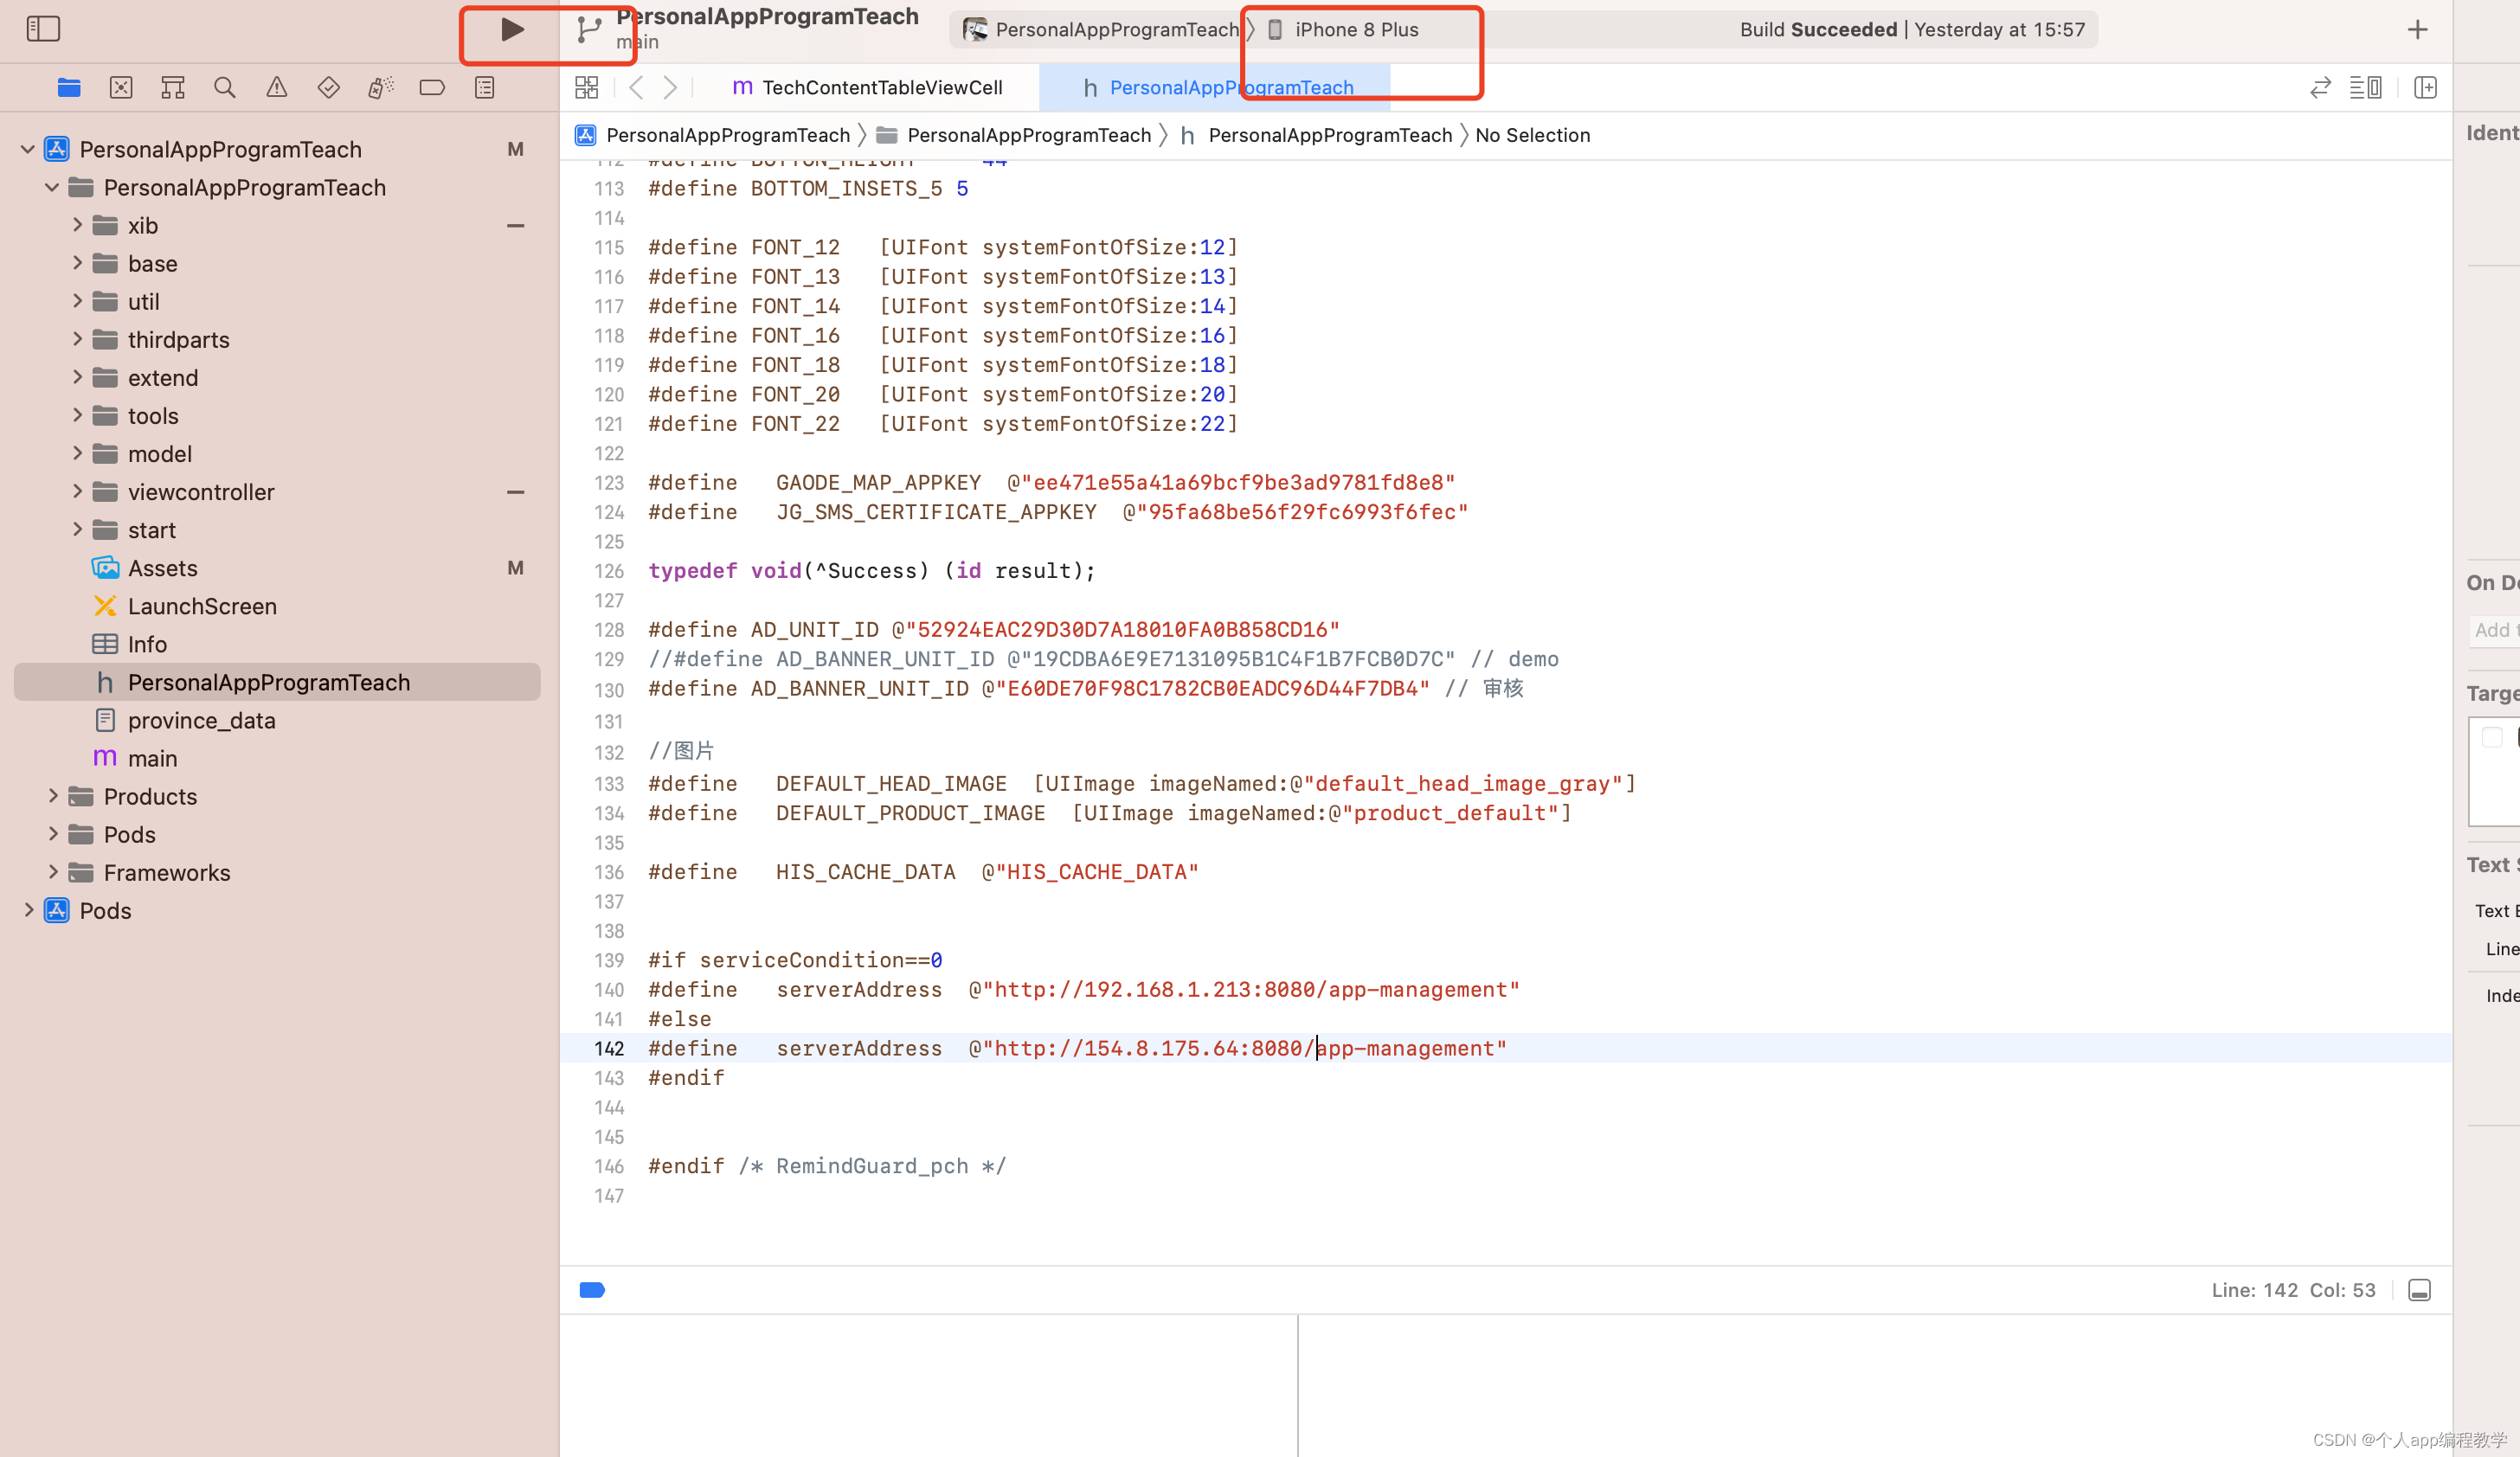Expand the util folder
The height and width of the screenshot is (1457, 2520).
77,301
